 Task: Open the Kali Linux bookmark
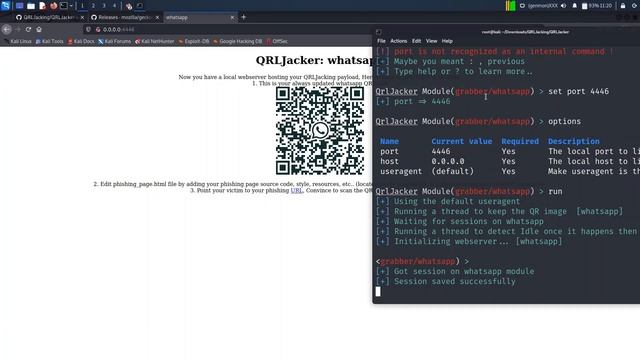tap(18, 41)
